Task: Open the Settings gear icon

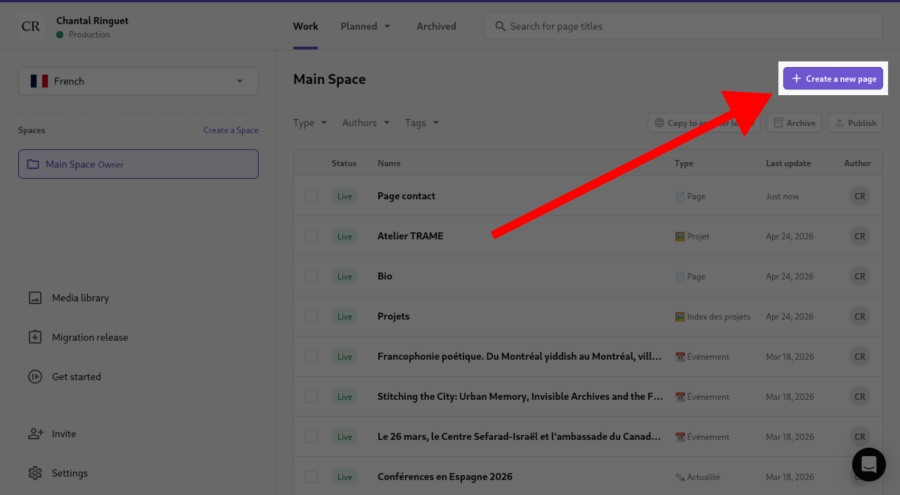Action: pyautogui.click(x=35, y=473)
